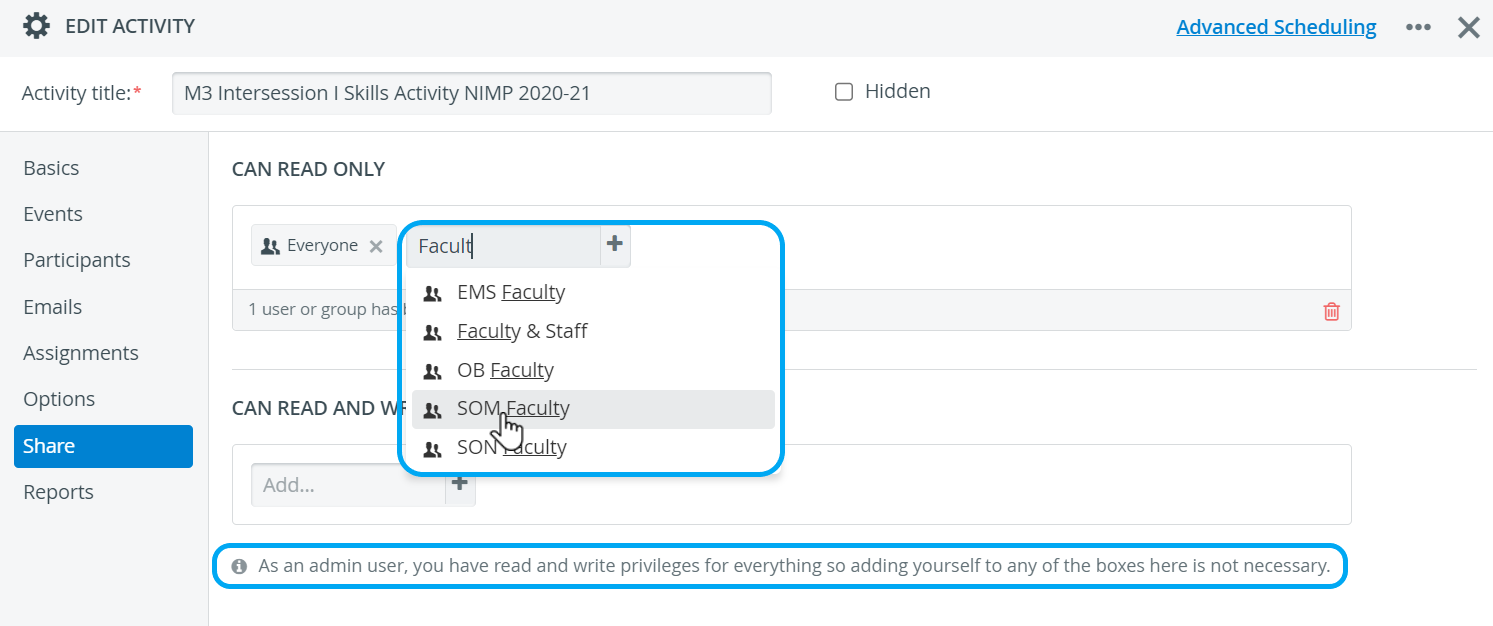The width and height of the screenshot is (1493, 626).
Task: Click the red trash delete icon
Action: (1331, 311)
